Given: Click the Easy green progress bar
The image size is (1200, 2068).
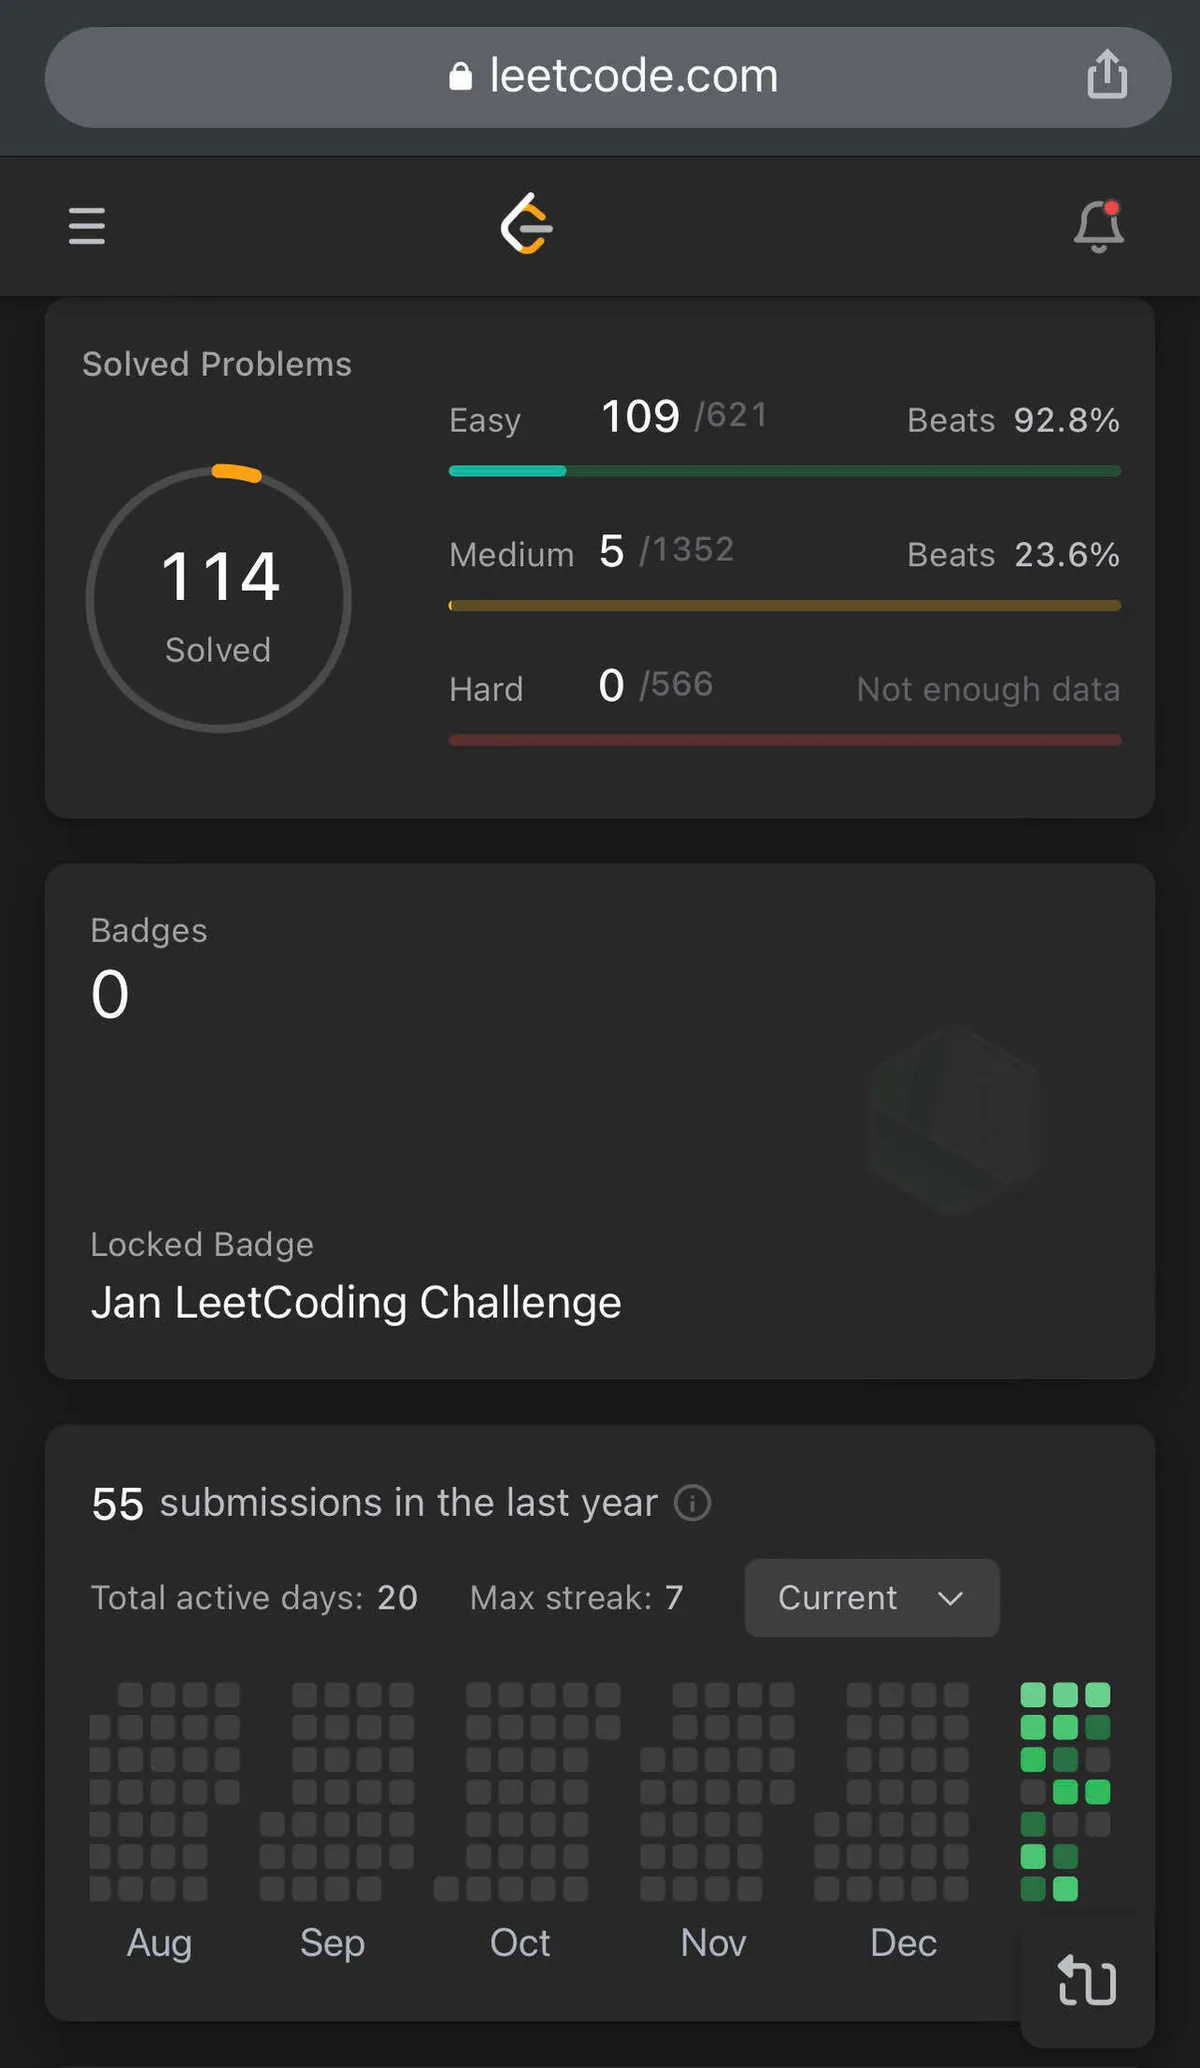Looking at the screenshot, I should click(x=784, y=471).
